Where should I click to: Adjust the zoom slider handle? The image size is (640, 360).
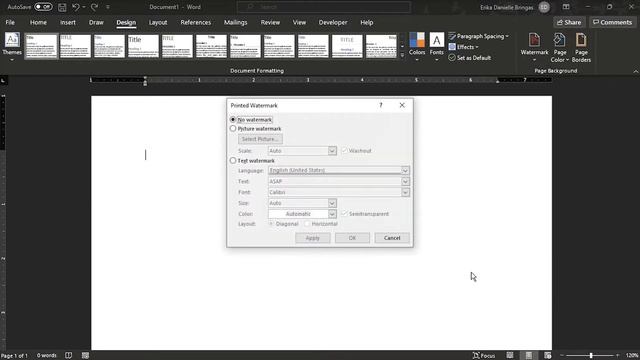(591, 356)
